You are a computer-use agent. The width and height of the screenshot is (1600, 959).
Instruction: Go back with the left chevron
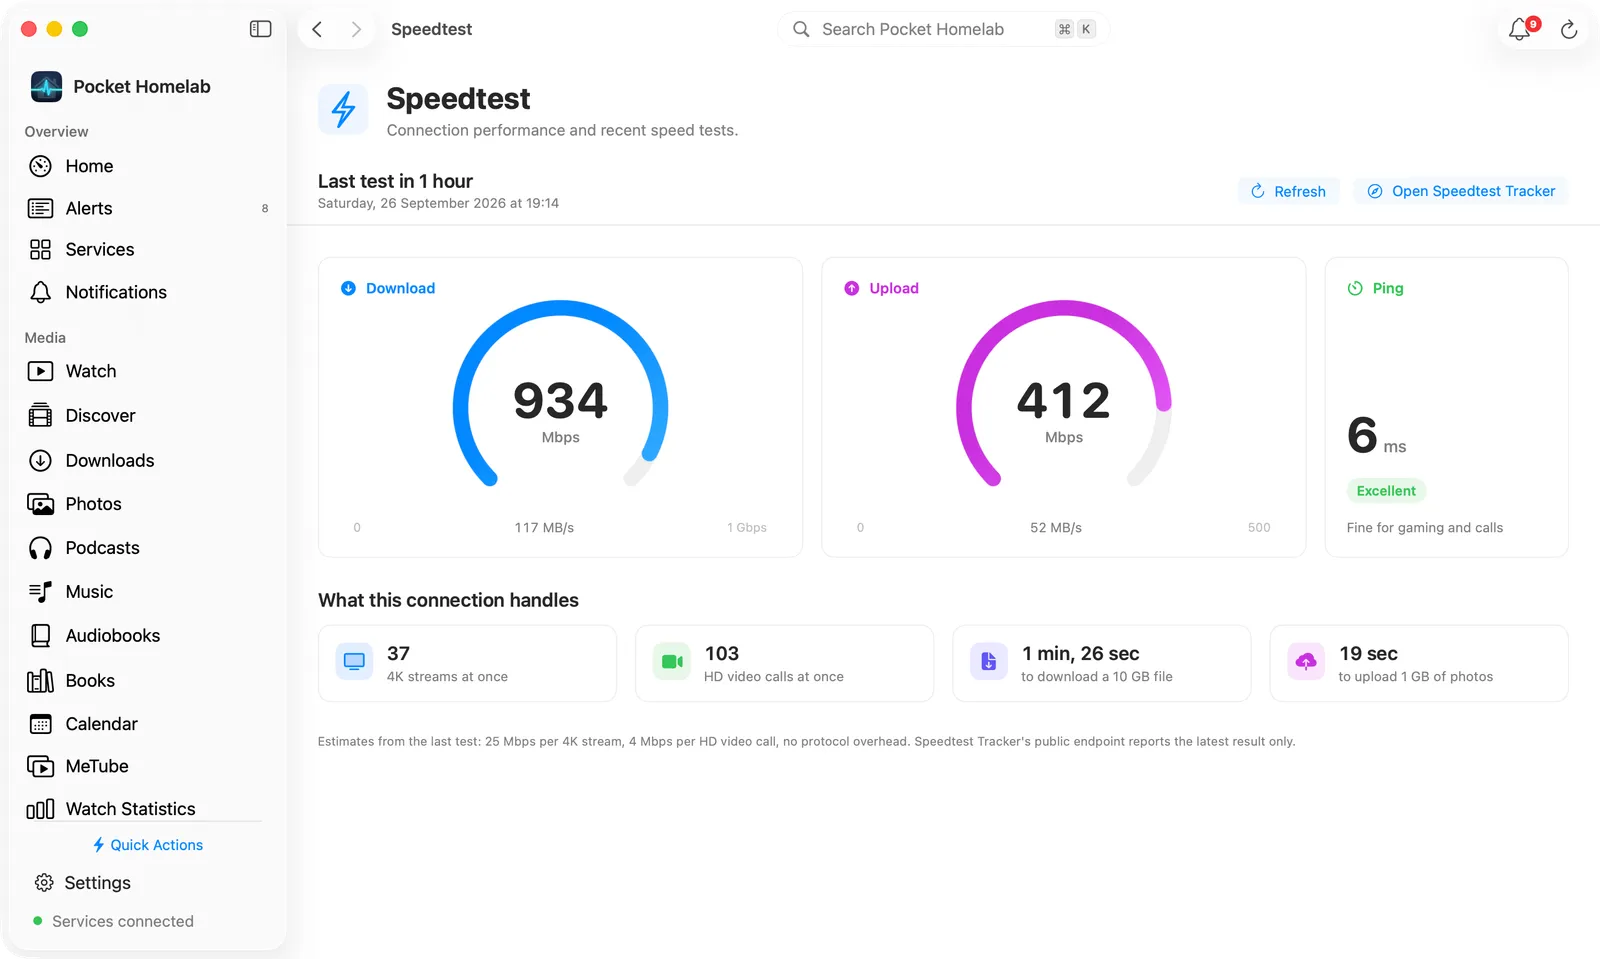[317, 29]
